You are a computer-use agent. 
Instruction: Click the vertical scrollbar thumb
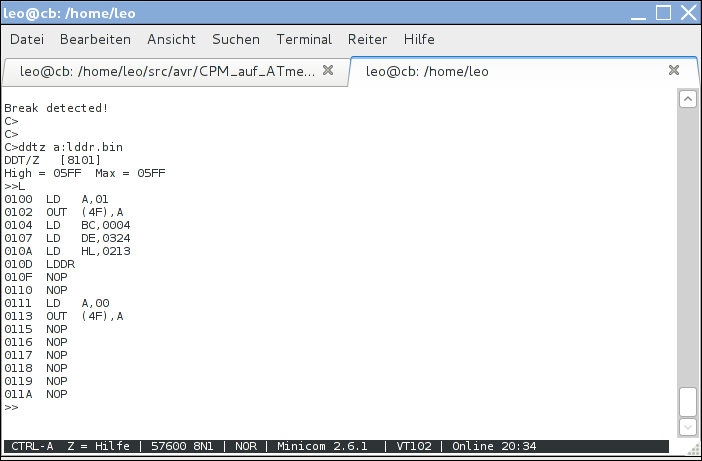tap(688, 402)
